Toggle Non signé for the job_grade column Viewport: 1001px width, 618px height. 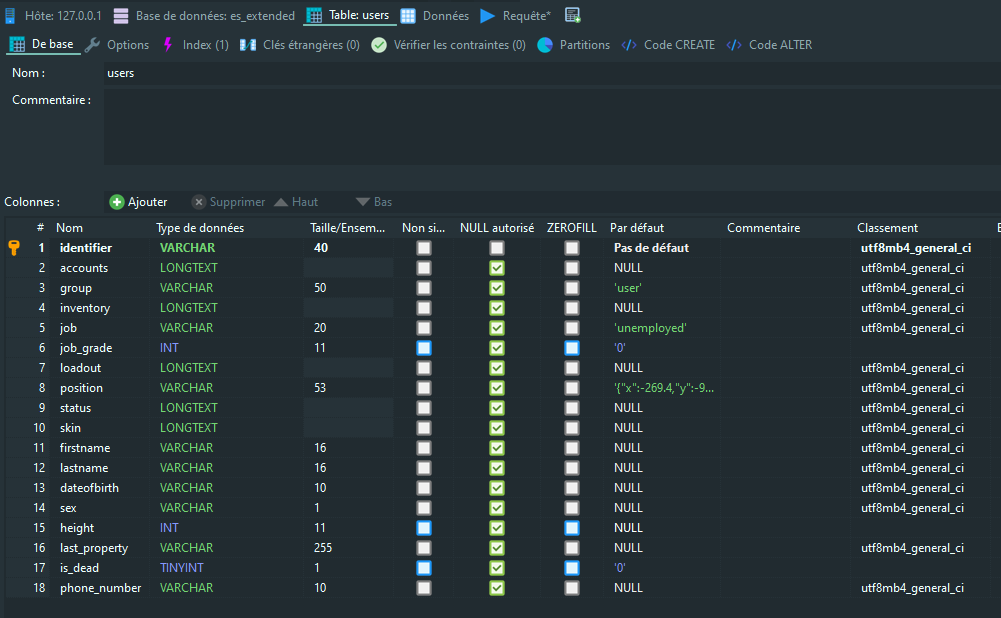422,347
